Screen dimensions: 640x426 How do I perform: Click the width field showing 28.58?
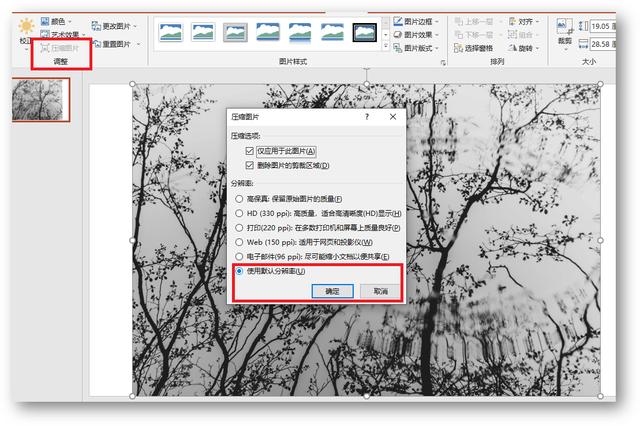602,44
